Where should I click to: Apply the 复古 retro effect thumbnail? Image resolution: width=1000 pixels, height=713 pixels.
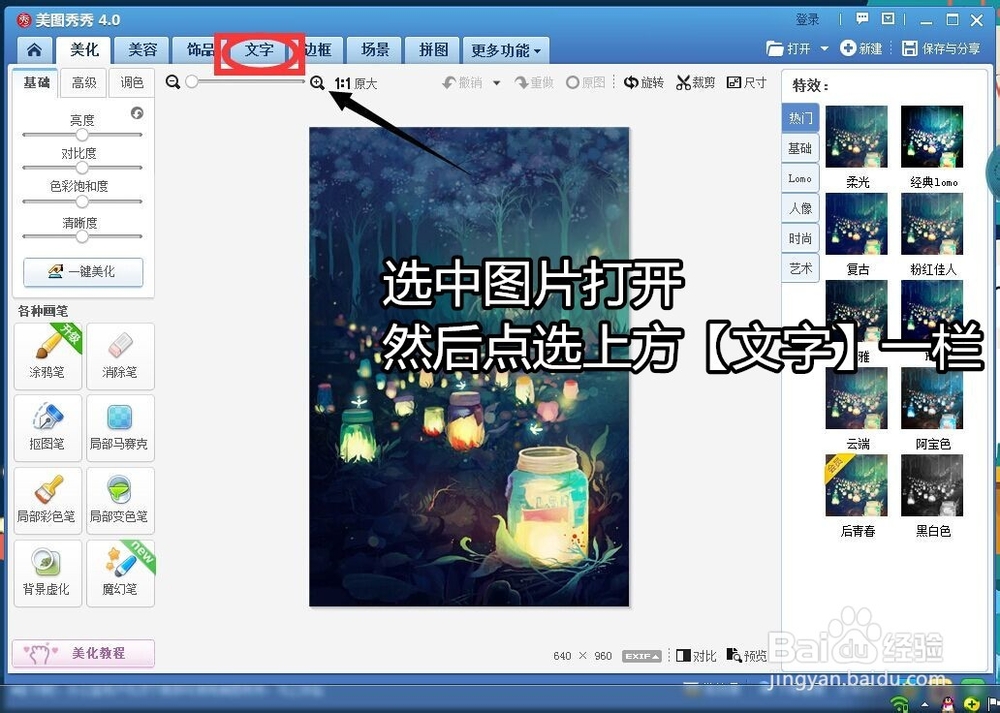click(x=857, y=224)
